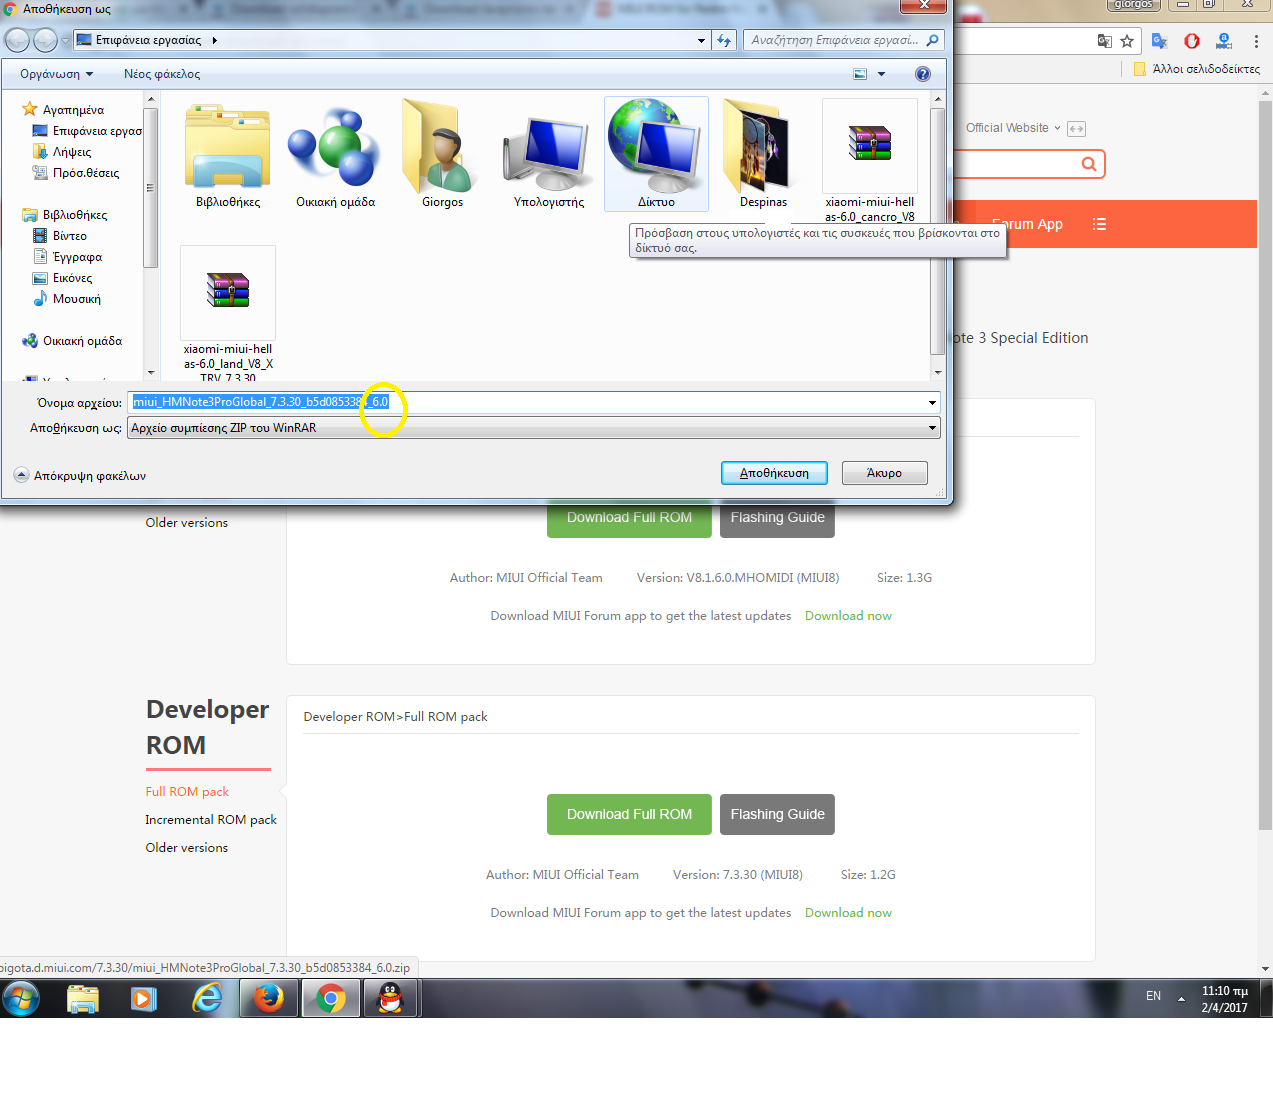Select Full ROM pack under Developer ROM
1273x1105 pixels.
187,791
